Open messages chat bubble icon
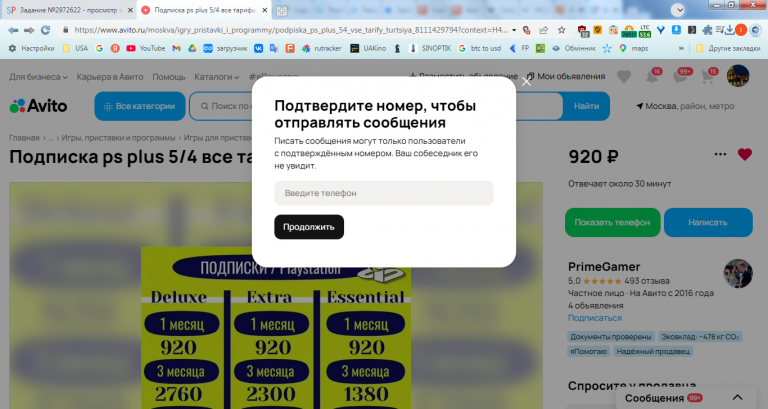Screen dimensions: 768x409 pos(680,76)
